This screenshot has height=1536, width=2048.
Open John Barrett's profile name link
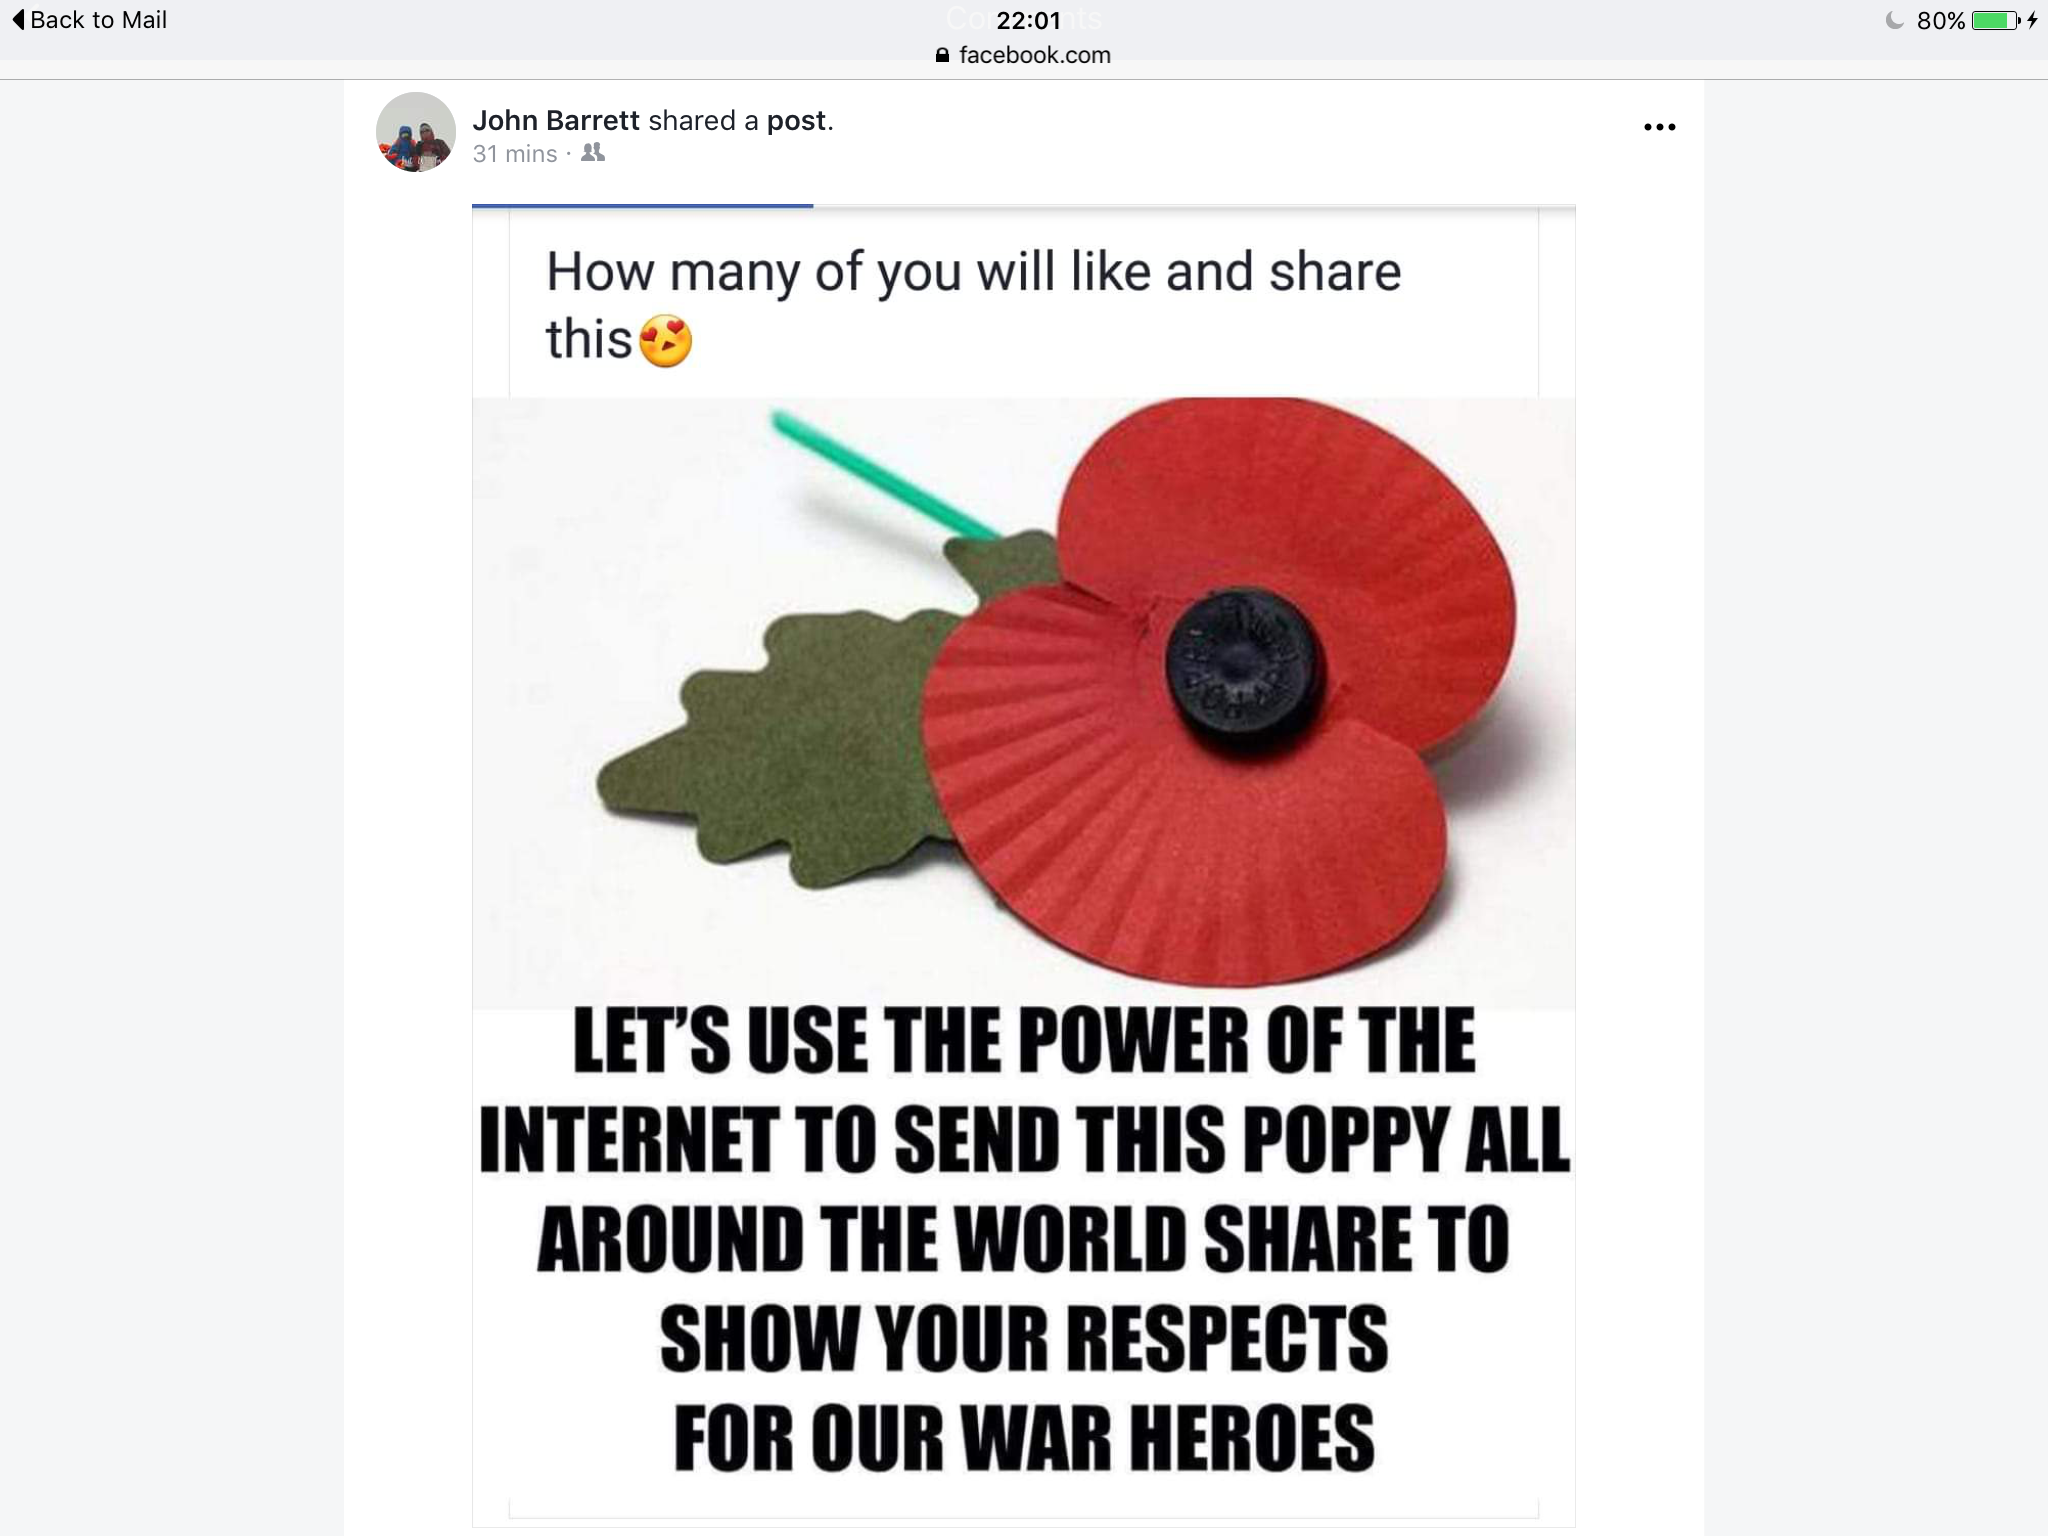click(x=556, y=121)
